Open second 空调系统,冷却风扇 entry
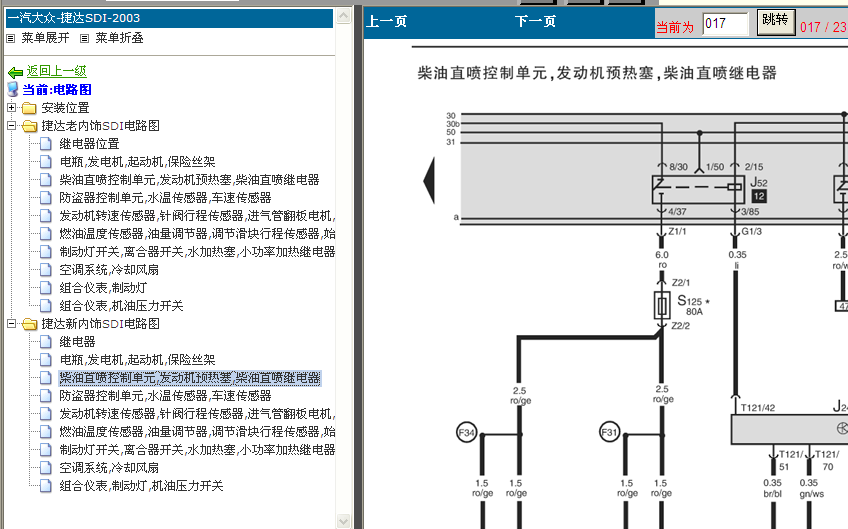The image size is (848, 529). (x=109, y=468)
